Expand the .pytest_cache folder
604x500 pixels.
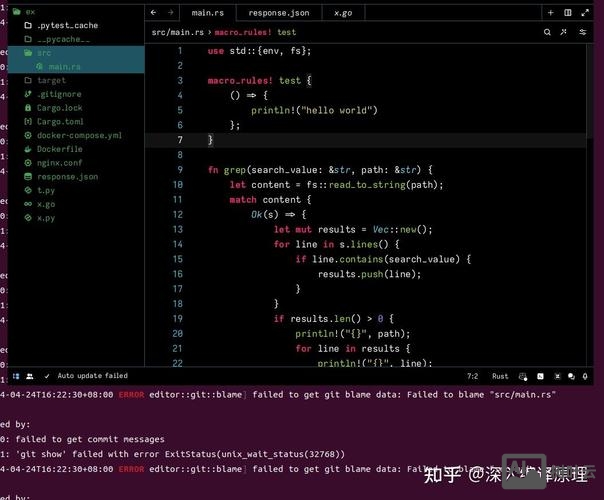(x=28, y=25)
